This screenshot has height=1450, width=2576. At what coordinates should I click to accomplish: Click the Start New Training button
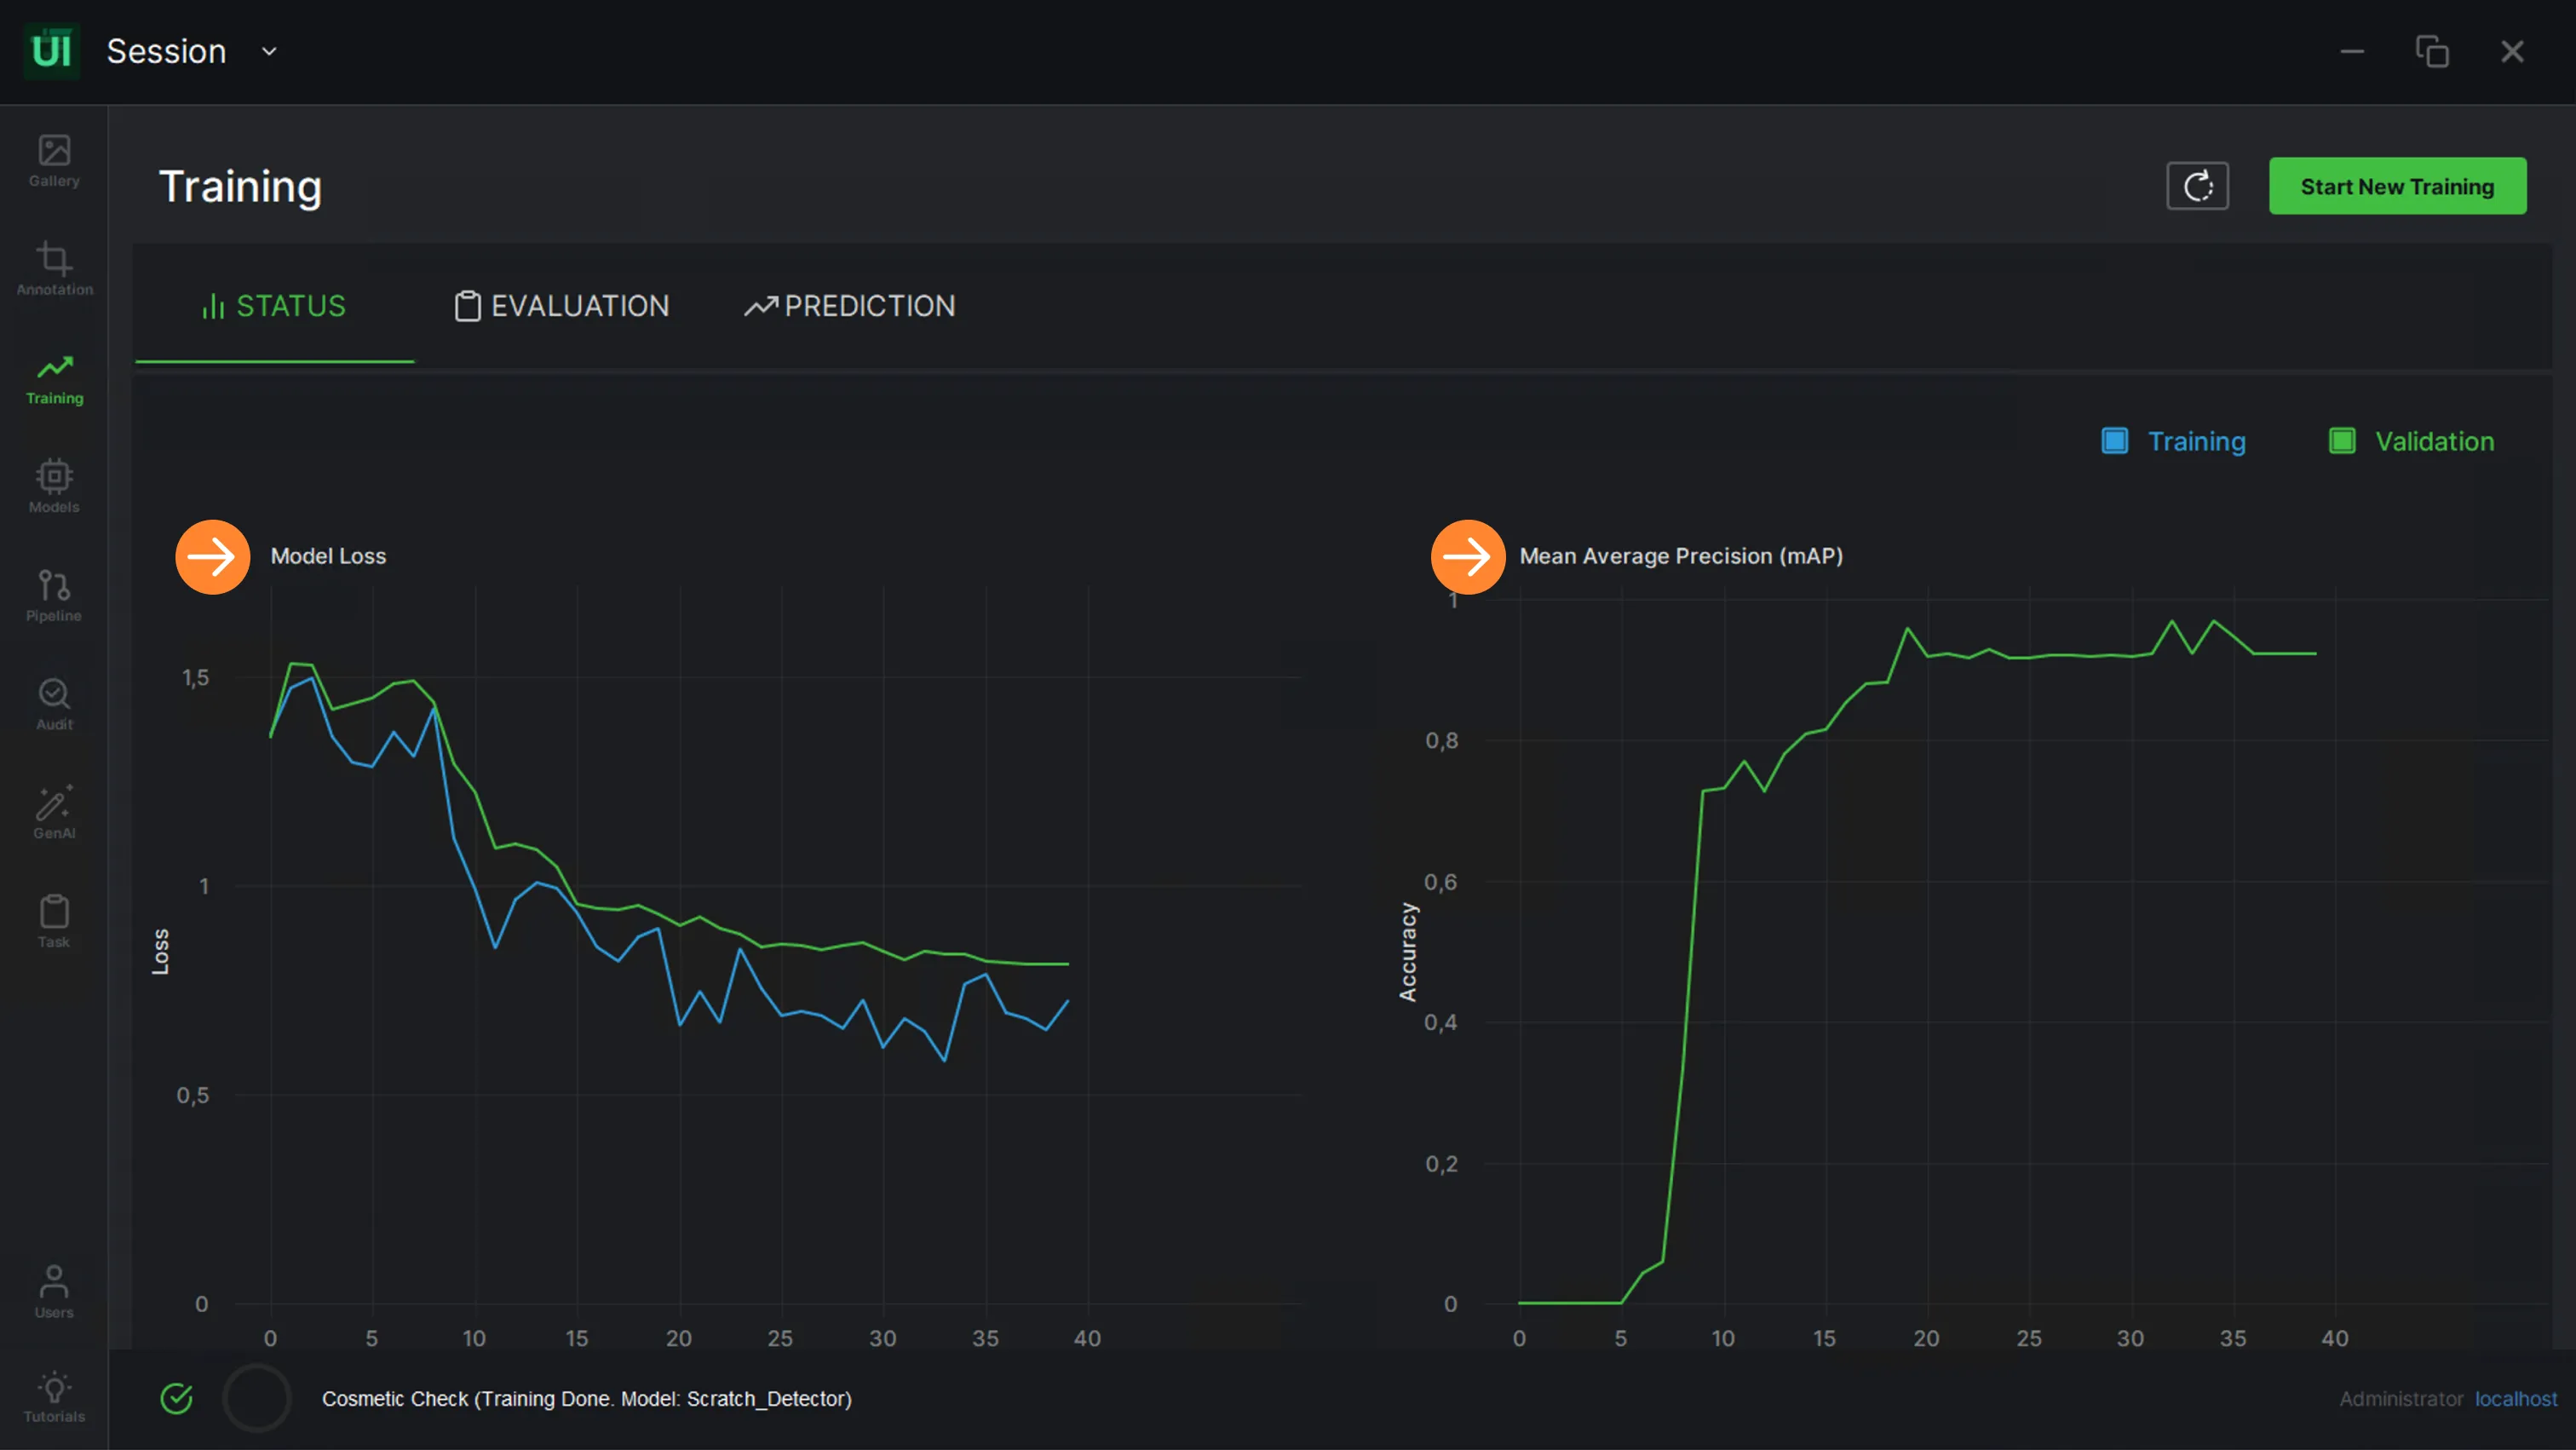(2397, 186)
